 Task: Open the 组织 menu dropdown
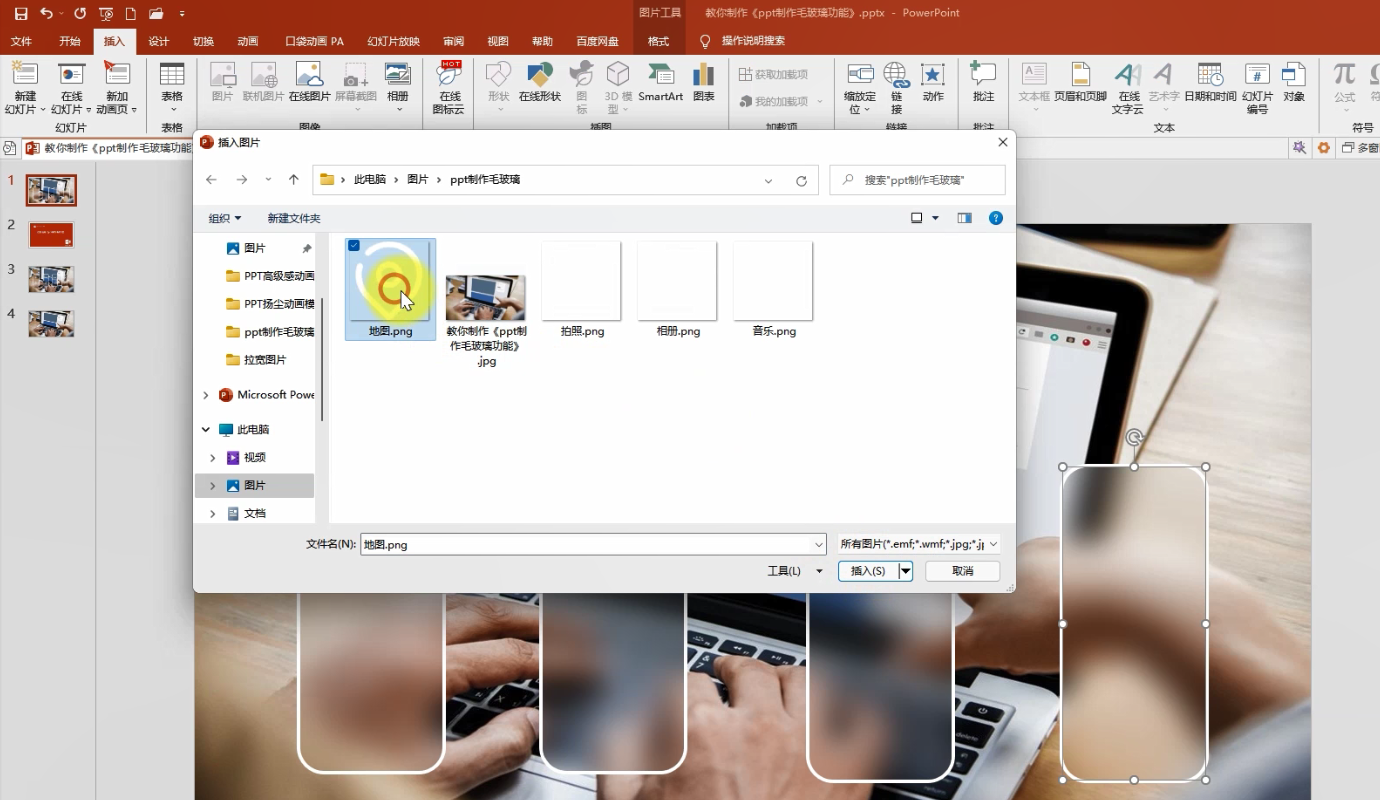[x=224, y=218]
